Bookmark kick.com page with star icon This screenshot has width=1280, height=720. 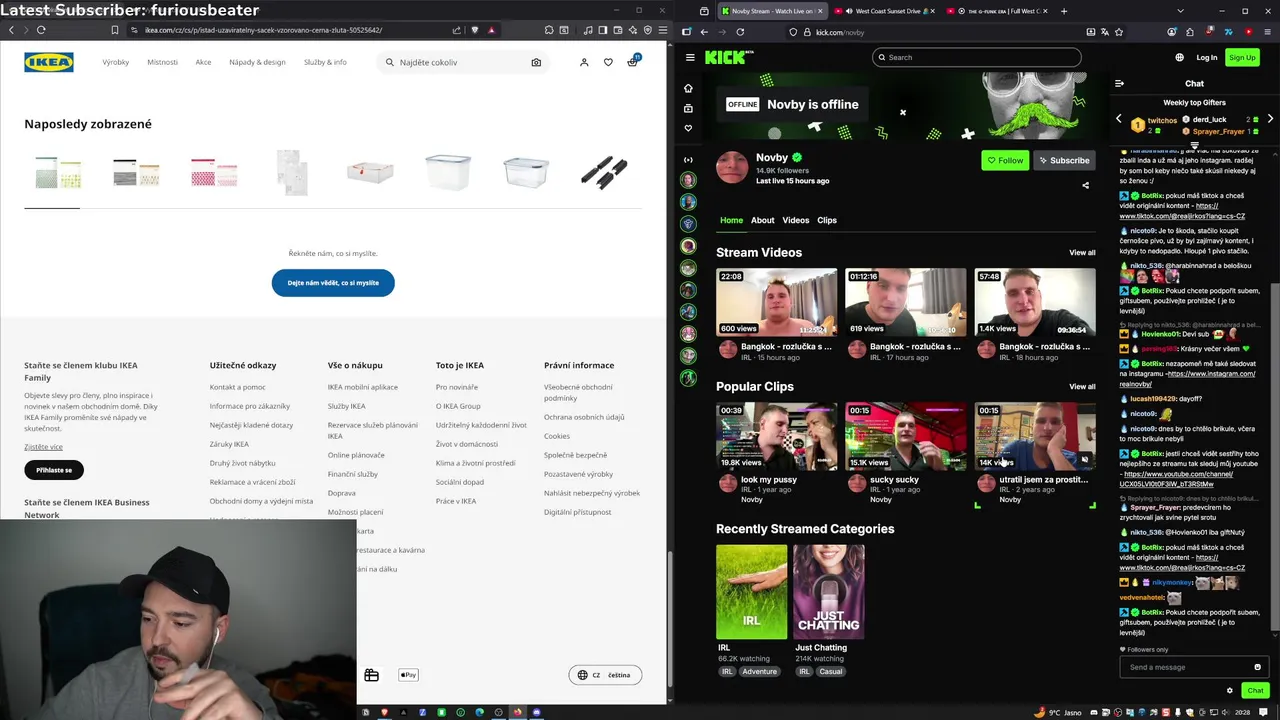pyautogui.click(x=1119, y=32)
